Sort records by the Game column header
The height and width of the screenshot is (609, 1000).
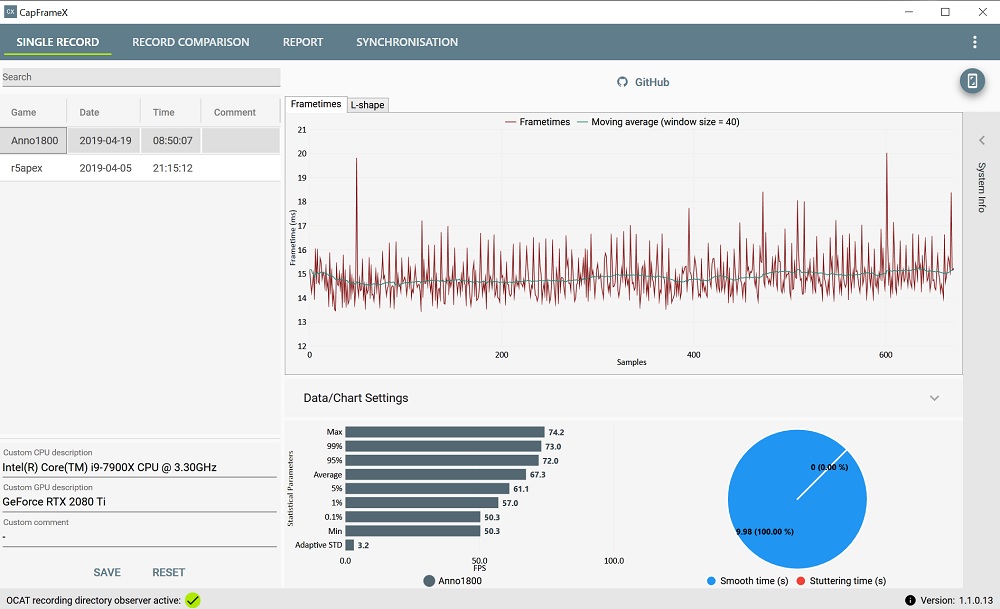click(x=24, y=112)
